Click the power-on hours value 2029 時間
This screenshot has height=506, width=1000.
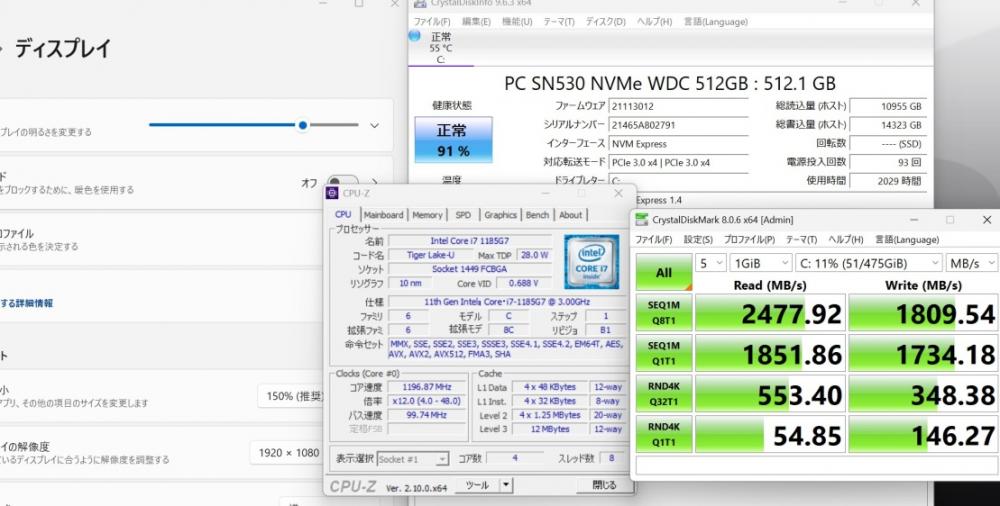[888, 181]
